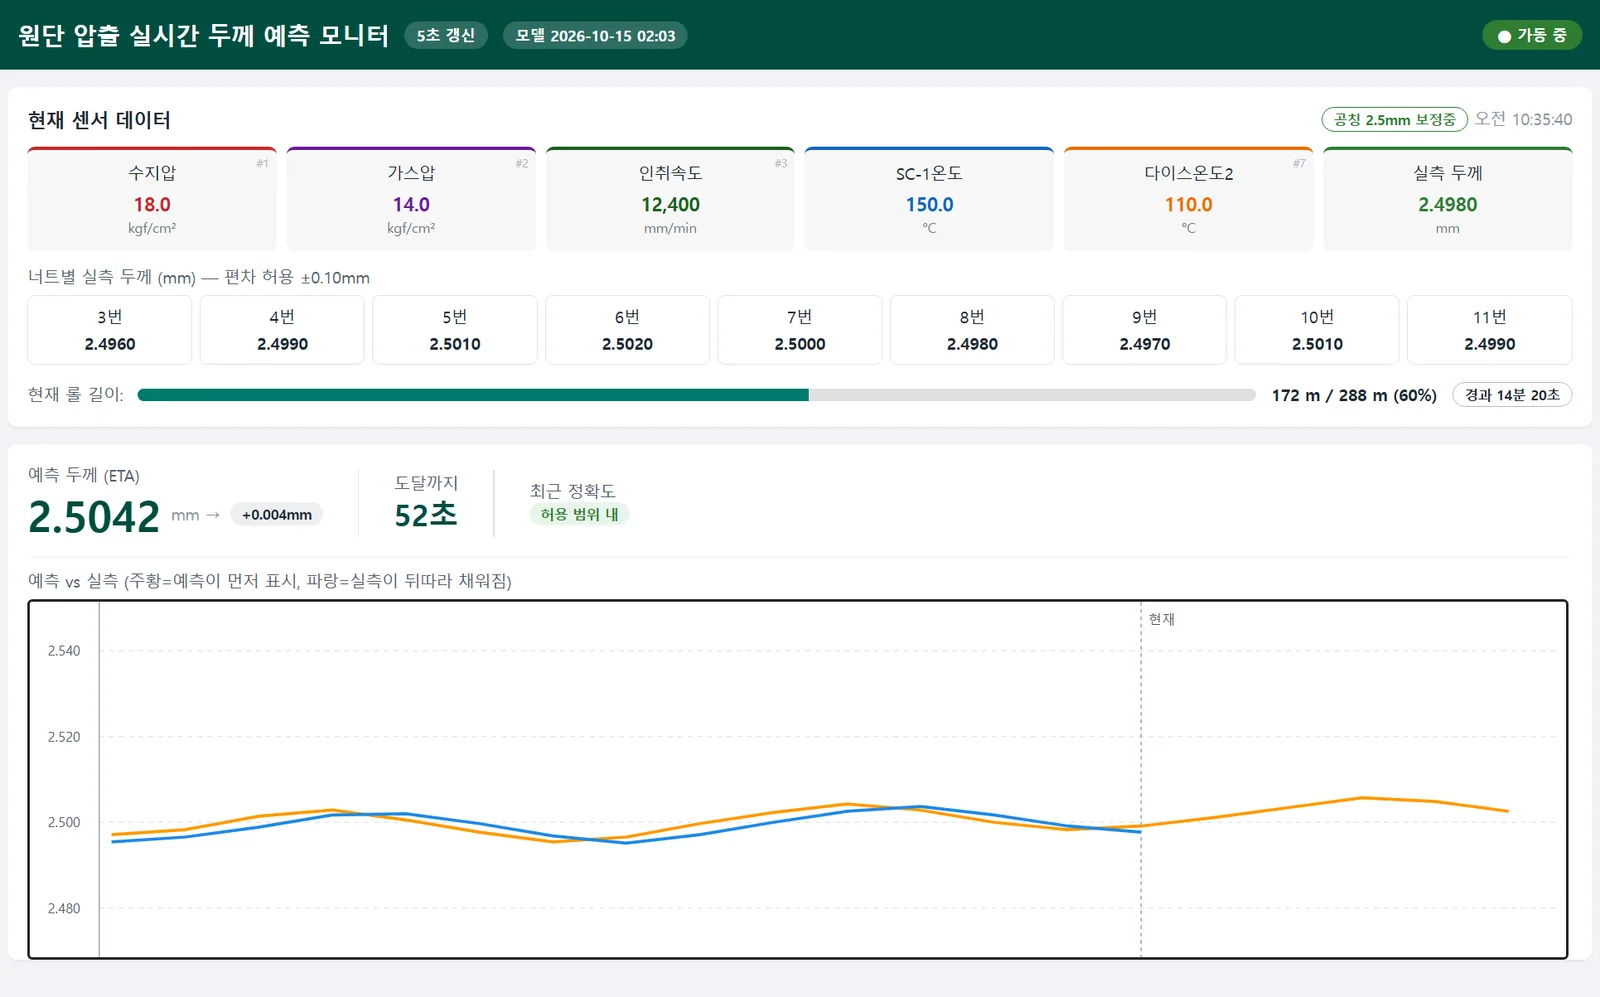The width and height of the screenshot is (1600, 997).
Task: Open the 가스압 sensor card
Action: click(411, 199)
